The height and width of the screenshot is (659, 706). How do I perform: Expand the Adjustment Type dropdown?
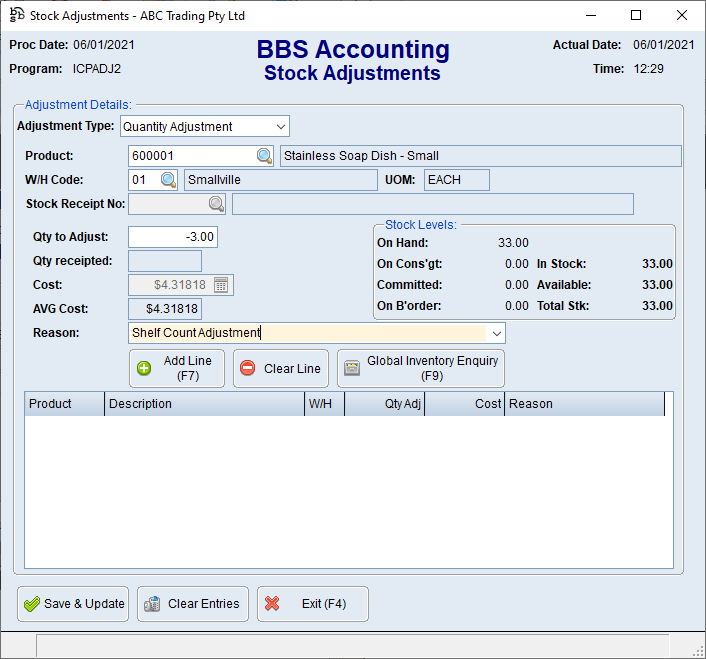pos(281,127)
